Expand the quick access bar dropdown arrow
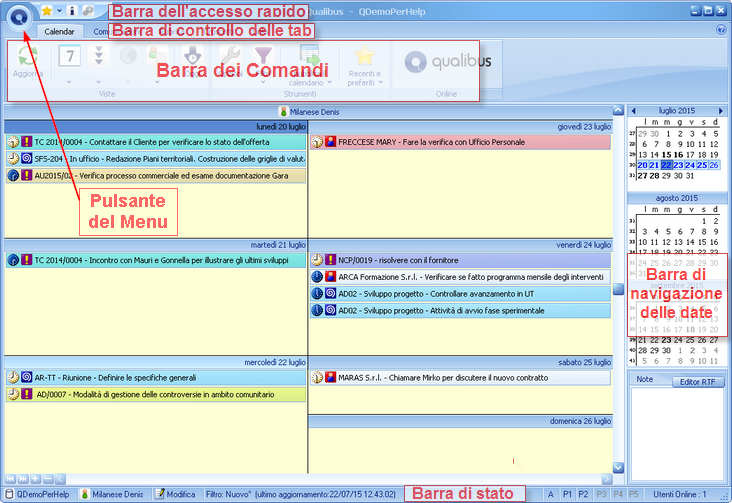 60,11
